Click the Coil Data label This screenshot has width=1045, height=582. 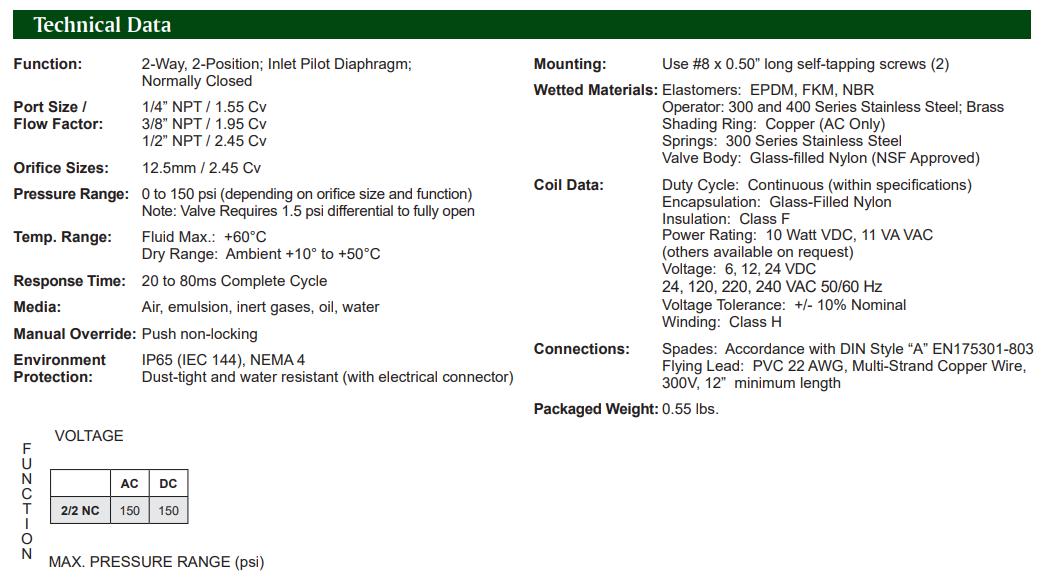(x=569, y=185)
